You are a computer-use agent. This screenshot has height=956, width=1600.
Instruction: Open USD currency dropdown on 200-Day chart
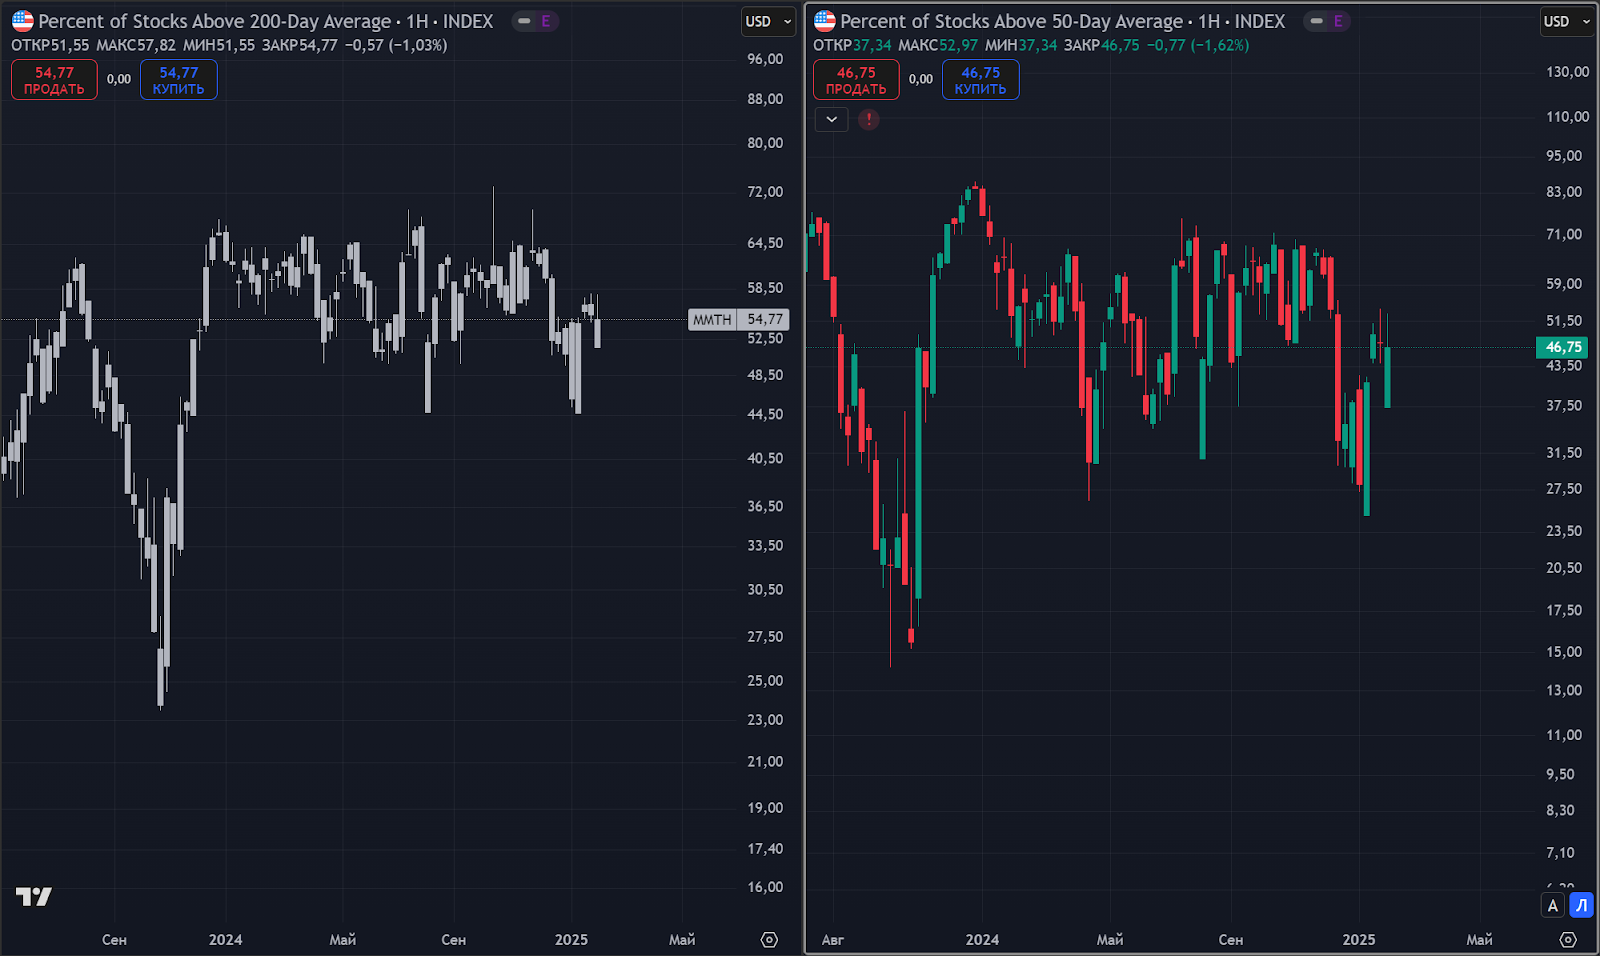pos(768,21)
